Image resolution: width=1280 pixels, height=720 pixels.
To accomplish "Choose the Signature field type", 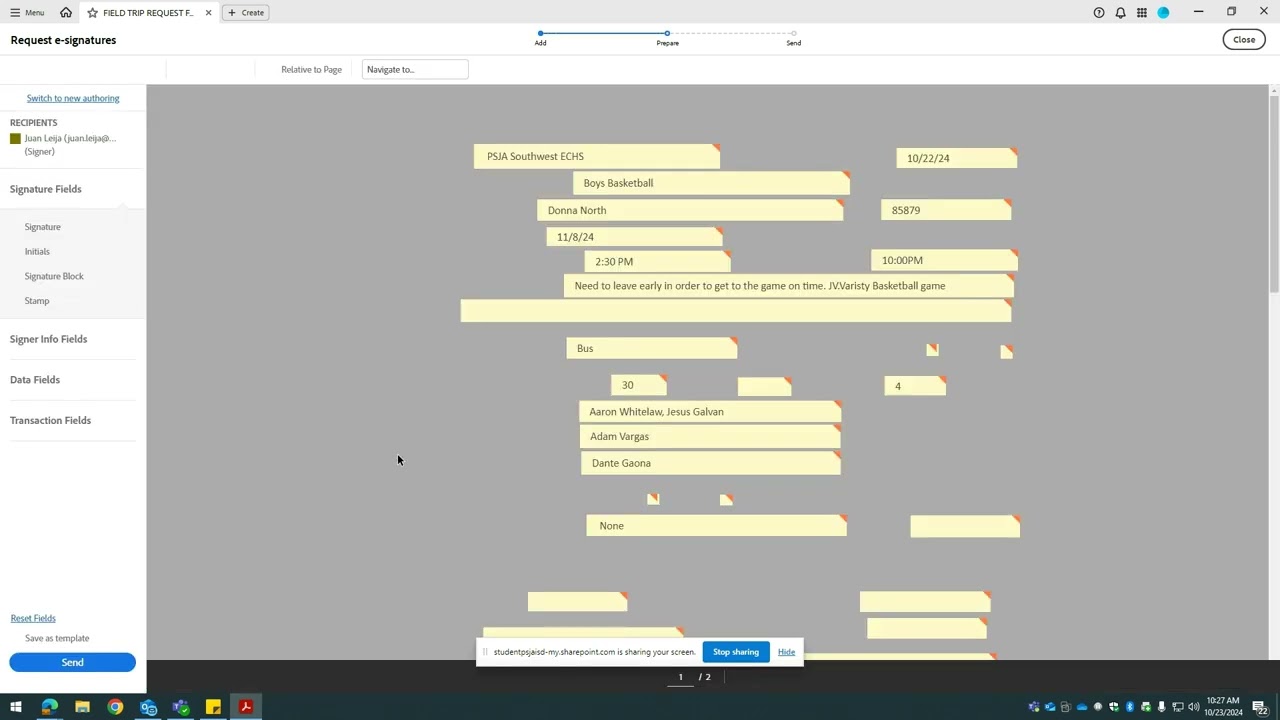I will (x=43, y=227).
